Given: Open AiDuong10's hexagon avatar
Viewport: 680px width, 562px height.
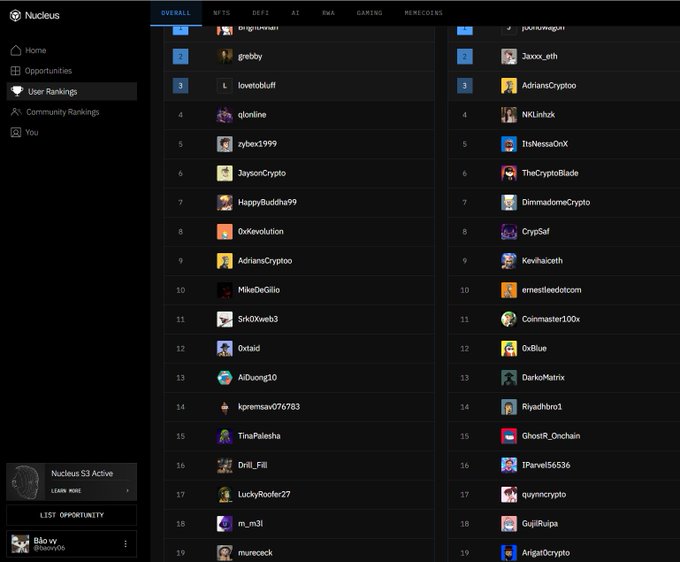Looking at the screenshot, I should (x=225, y=378).
